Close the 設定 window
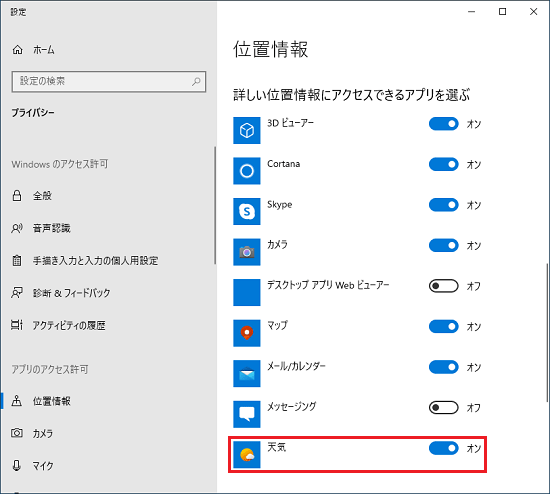 [x=533, y=12]
